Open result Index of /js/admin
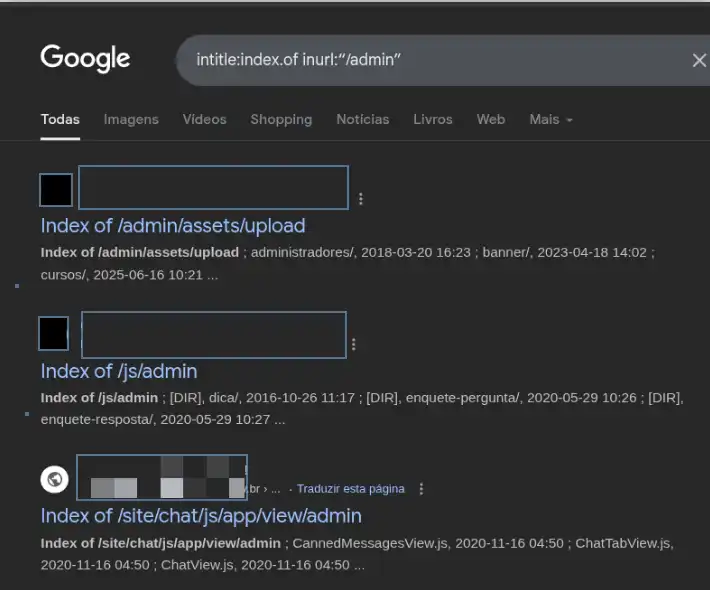This screenshot has height=590, width=710. pos(119,371)
